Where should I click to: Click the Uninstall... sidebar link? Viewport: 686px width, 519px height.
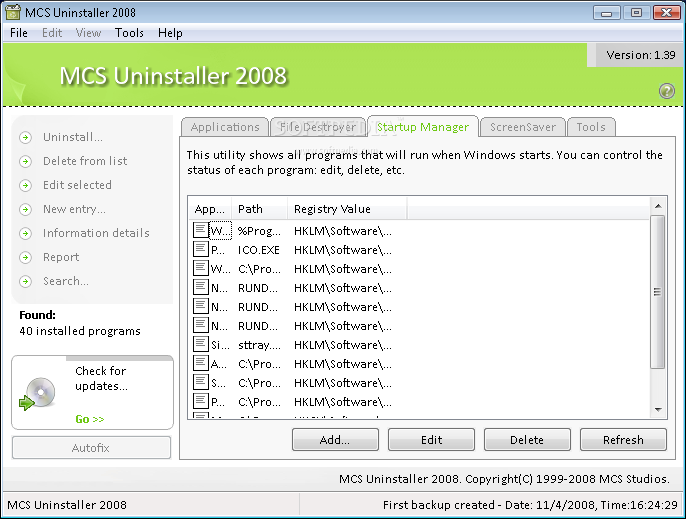(73, 137)
